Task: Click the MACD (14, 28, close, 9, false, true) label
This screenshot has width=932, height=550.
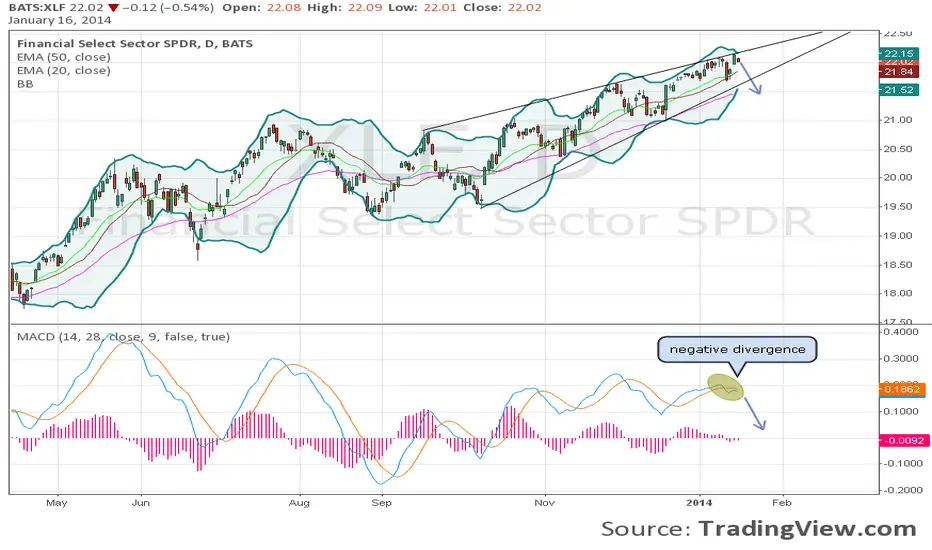Action: [x=123, y=337]
